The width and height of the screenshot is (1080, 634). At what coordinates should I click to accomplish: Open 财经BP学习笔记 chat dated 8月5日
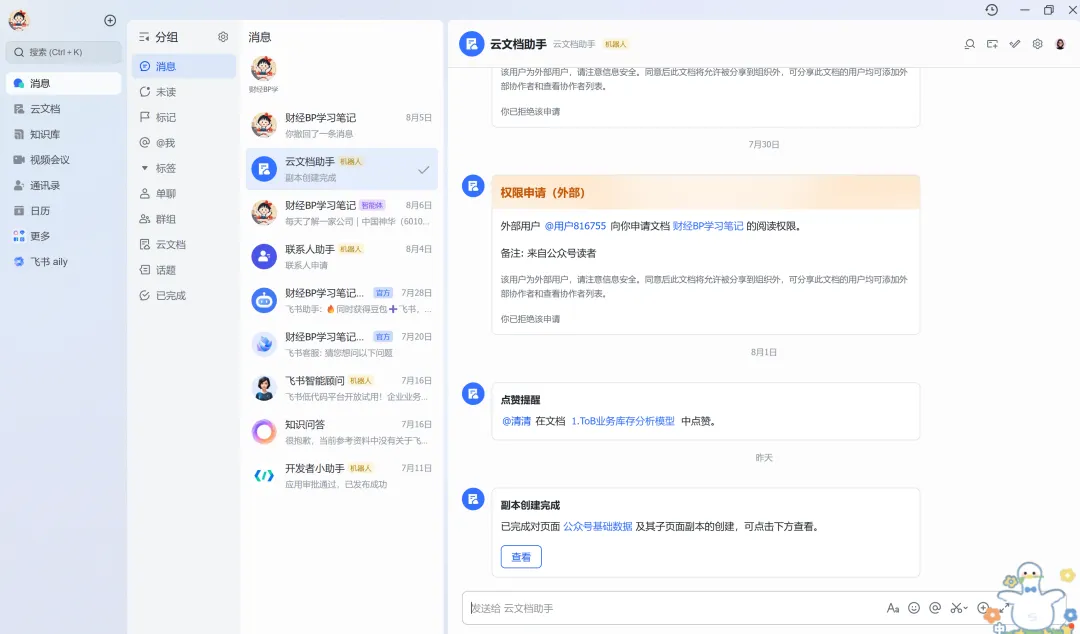342,125
